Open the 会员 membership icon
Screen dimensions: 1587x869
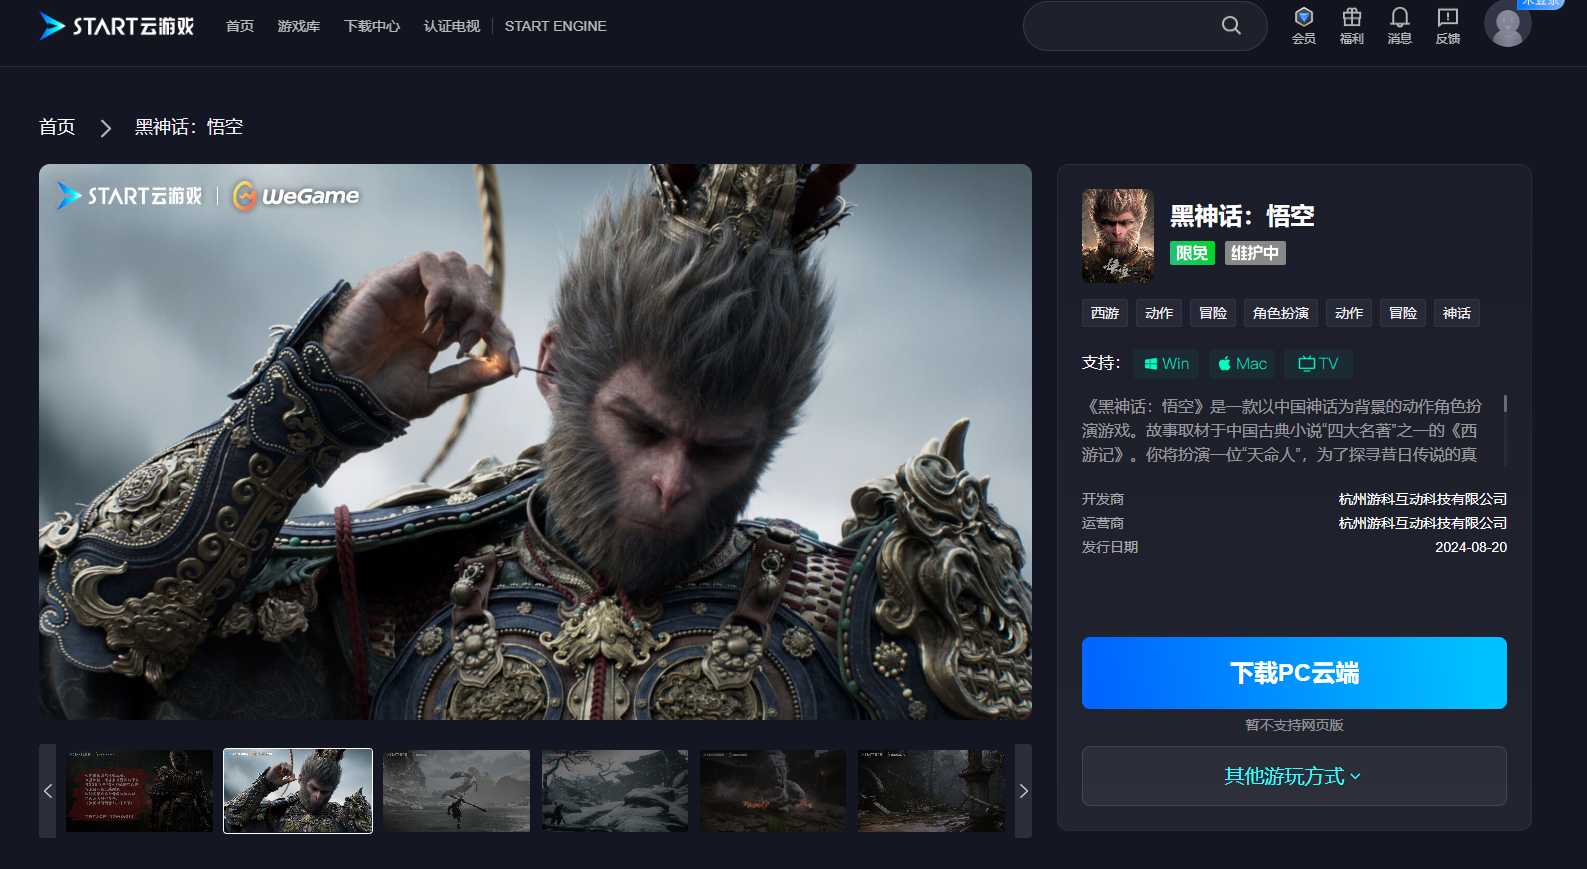(x=1303, y=26)
